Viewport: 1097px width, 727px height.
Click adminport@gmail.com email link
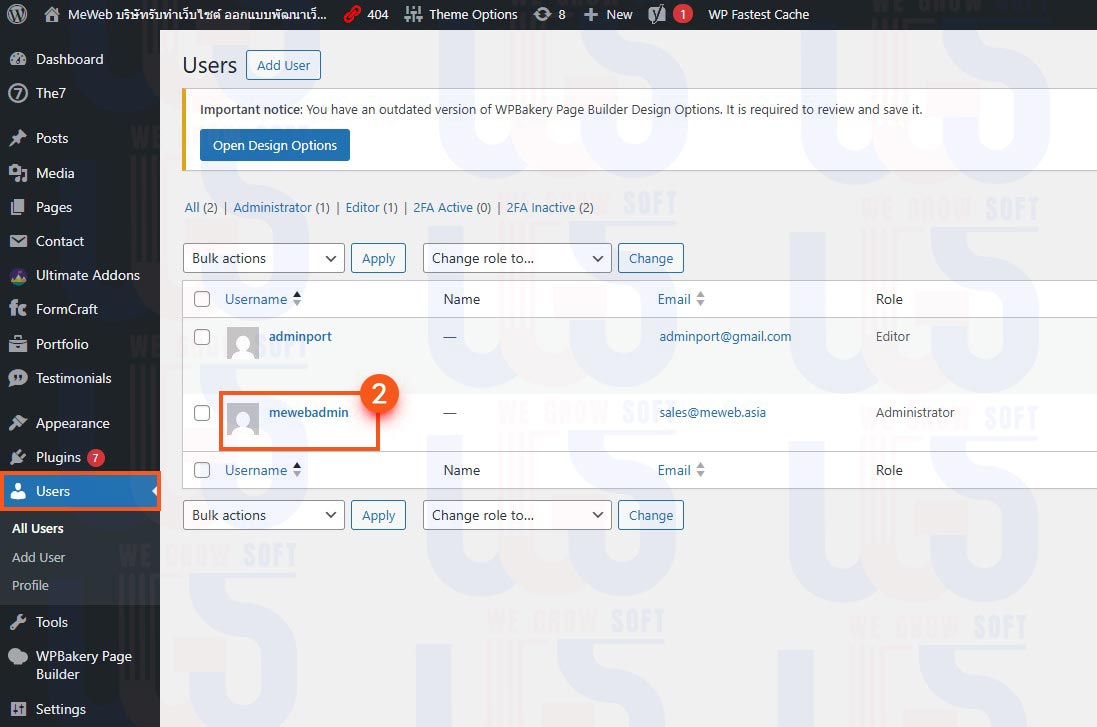pyautogui.click(x=725, y=337)
